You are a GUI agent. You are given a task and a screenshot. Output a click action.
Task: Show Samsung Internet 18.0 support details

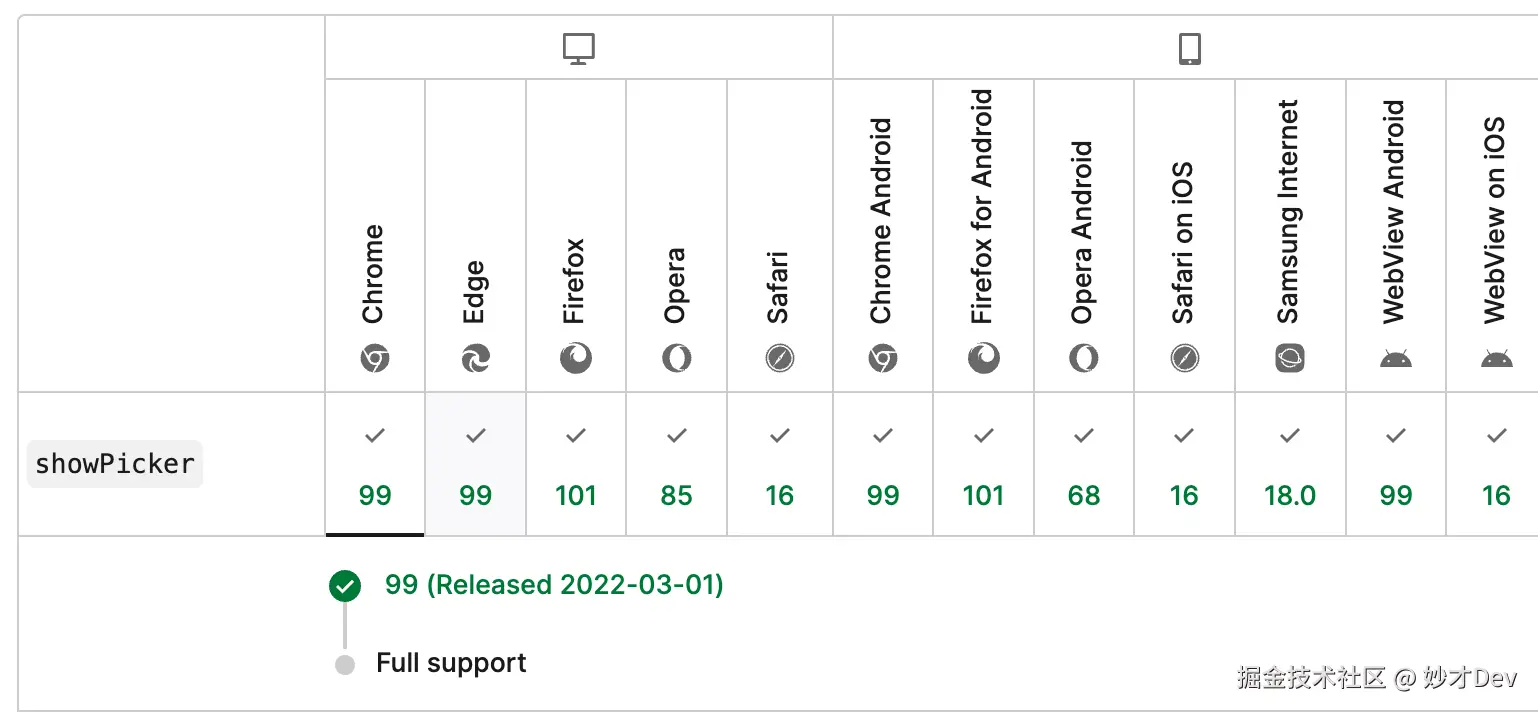(x=1290, y=465)
